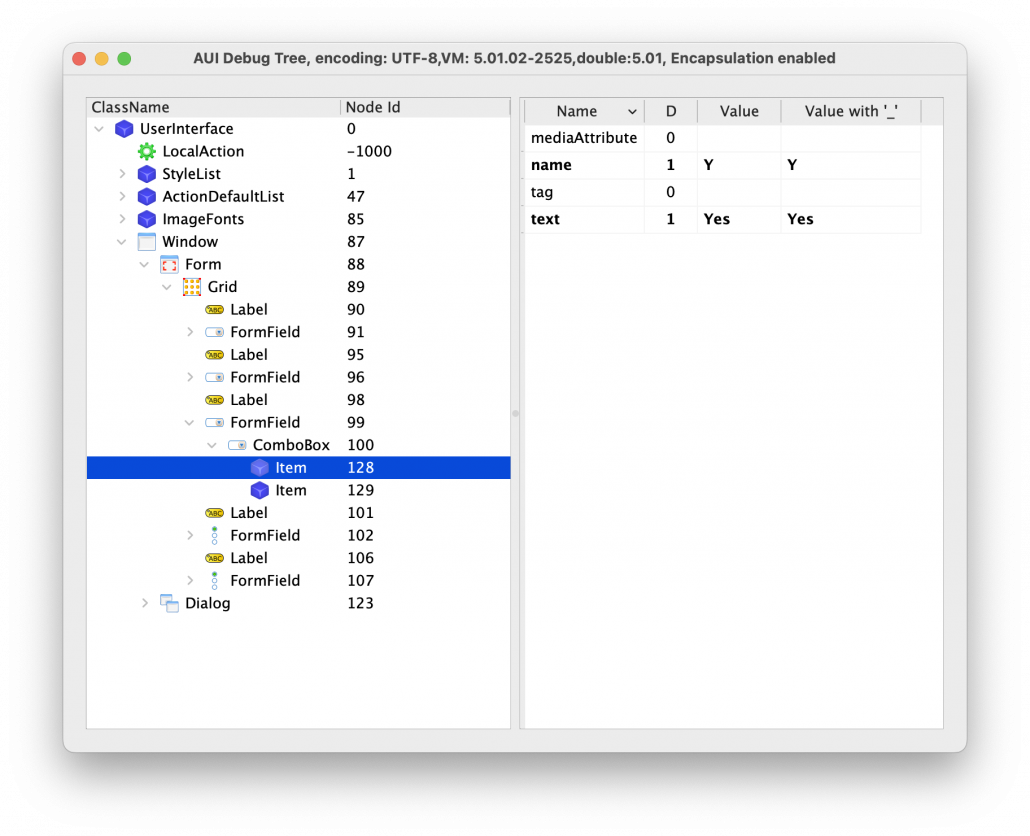Image resolution: width=1030 pixels, height=836 pixels.
Task: Click the FormField icon for node 91
Action: [x=214, y=332]
